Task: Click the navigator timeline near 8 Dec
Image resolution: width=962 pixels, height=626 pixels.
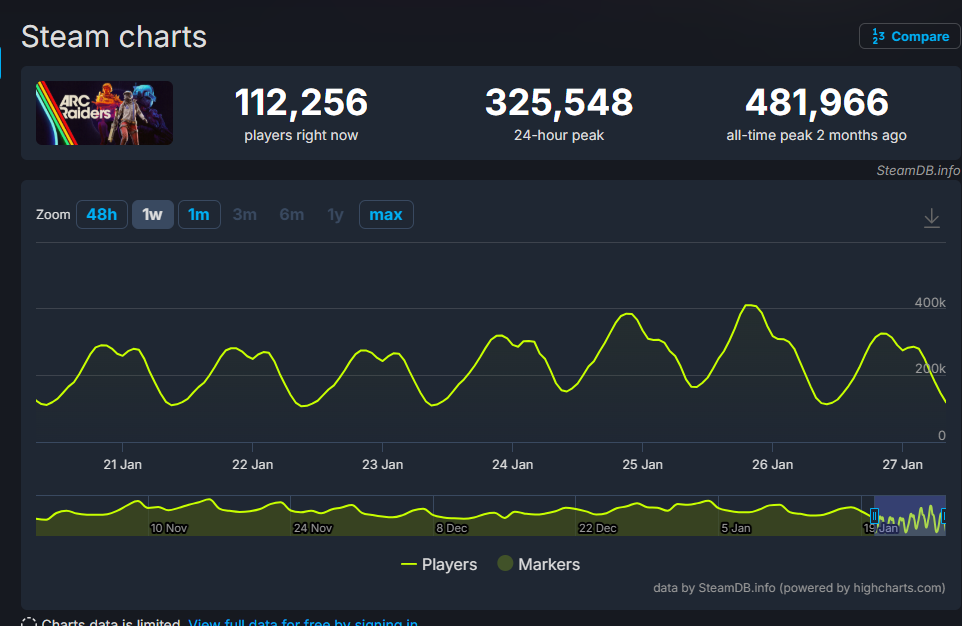Action: 451,515
